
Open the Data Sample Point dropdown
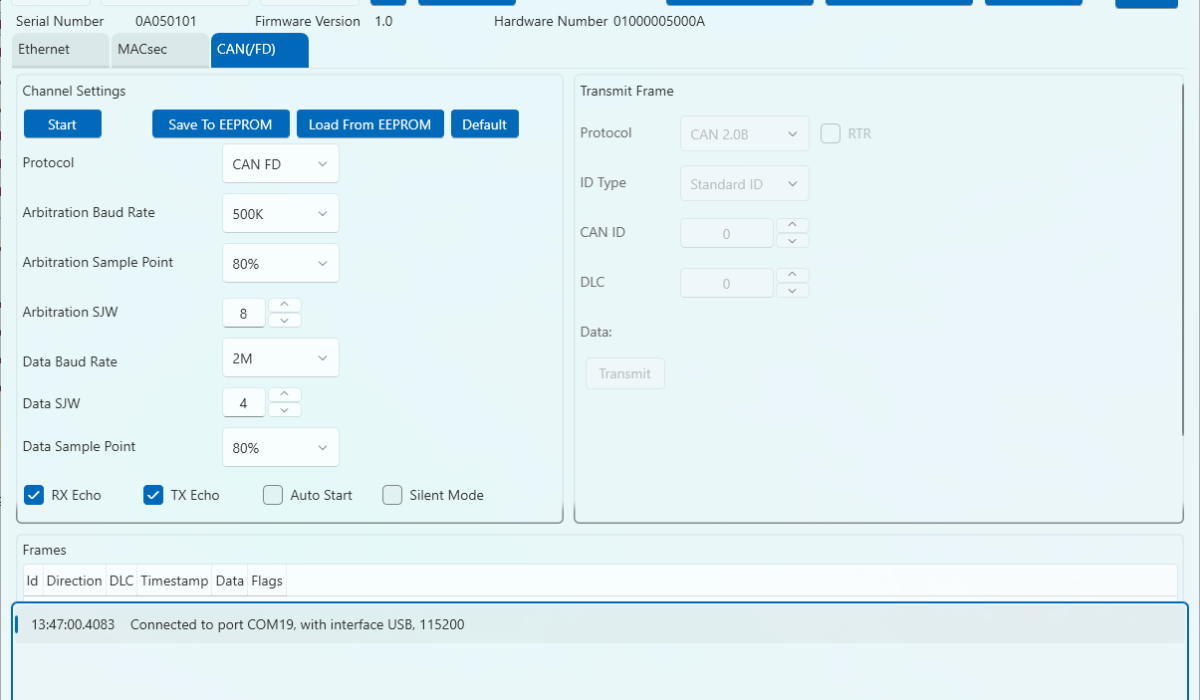click(x=280, y=448)
